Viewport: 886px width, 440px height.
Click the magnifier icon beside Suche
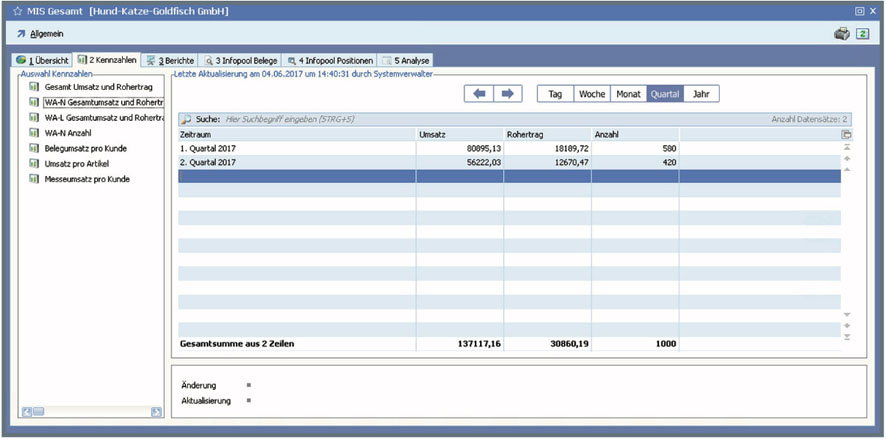pyautogui.click(x=186, y=119)
